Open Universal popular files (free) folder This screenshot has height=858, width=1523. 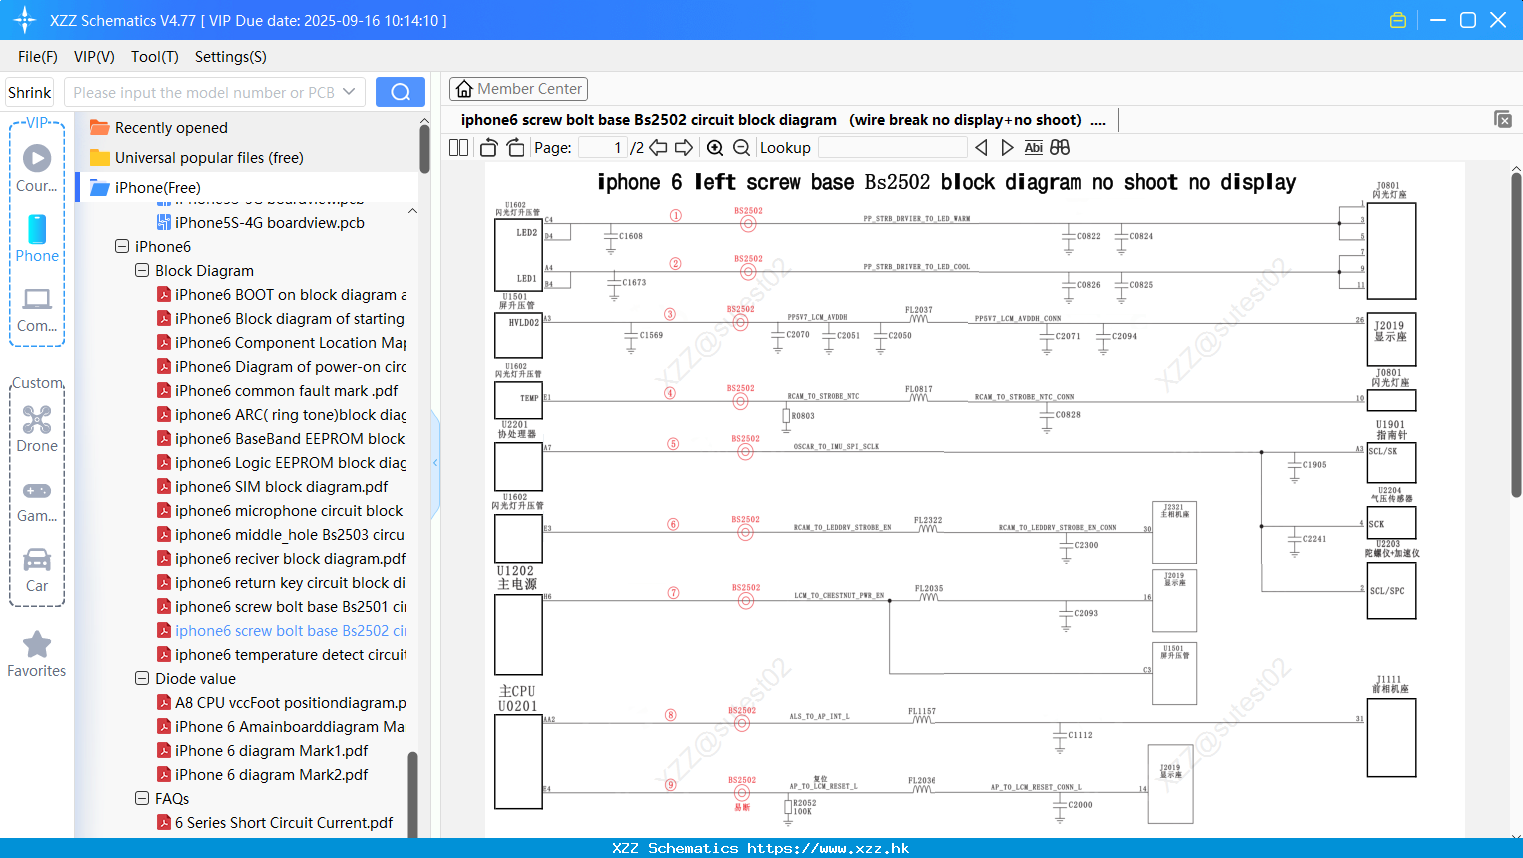tap(197, 158)
